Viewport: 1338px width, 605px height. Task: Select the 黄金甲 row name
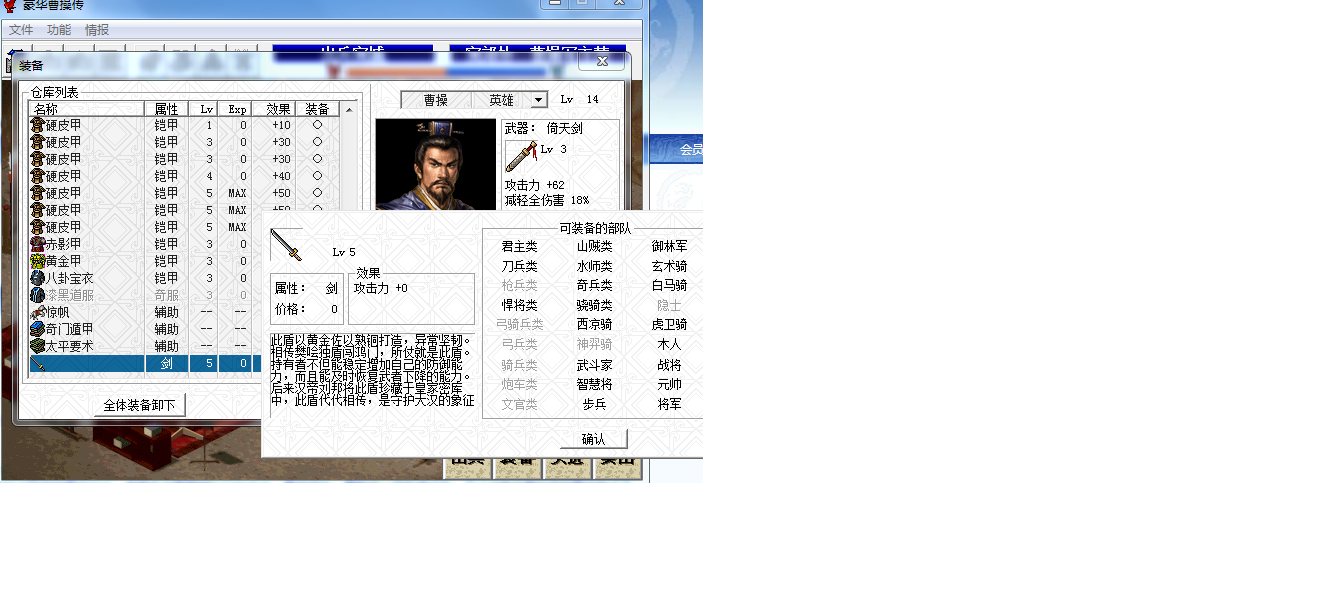[64, 261]
